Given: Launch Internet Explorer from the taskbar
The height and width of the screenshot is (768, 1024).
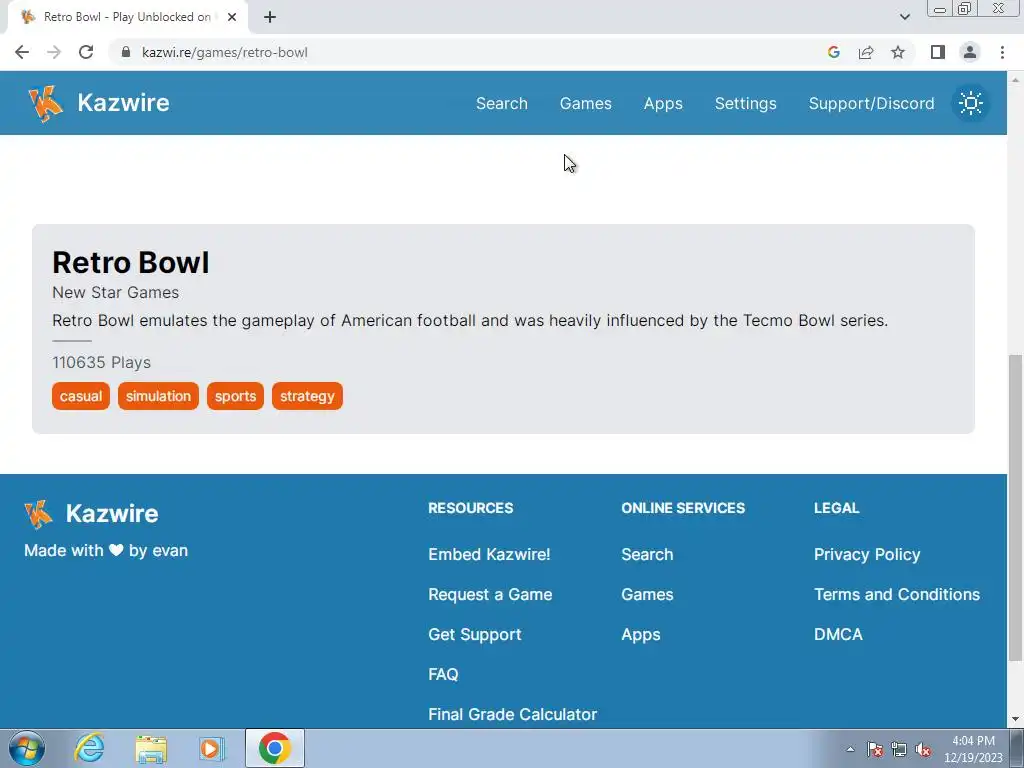Looking at the screenshot, I should coord(89,748).
